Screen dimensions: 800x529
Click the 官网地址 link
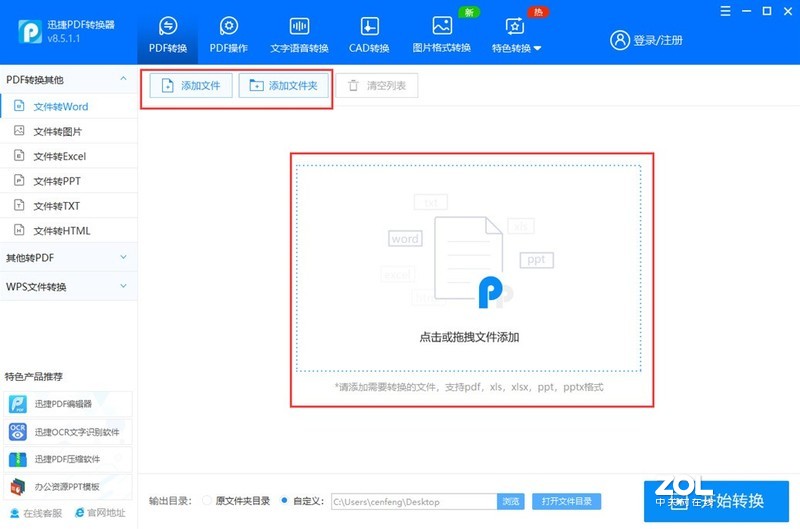[100, 513]
